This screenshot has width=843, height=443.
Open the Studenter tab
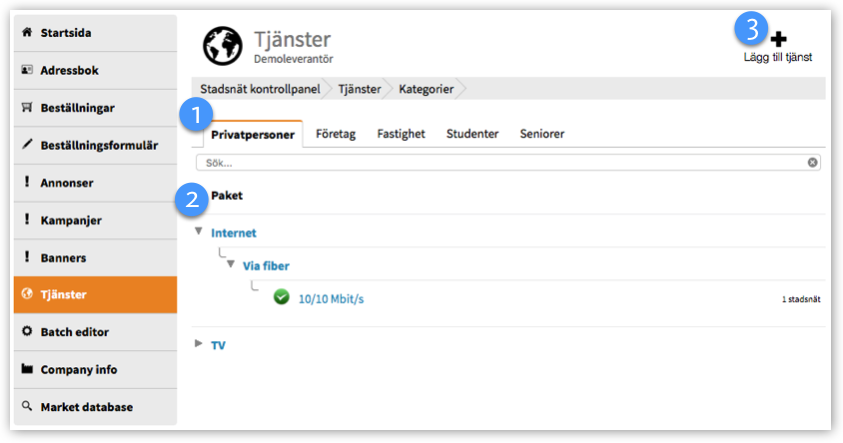(x=472, y=134)
